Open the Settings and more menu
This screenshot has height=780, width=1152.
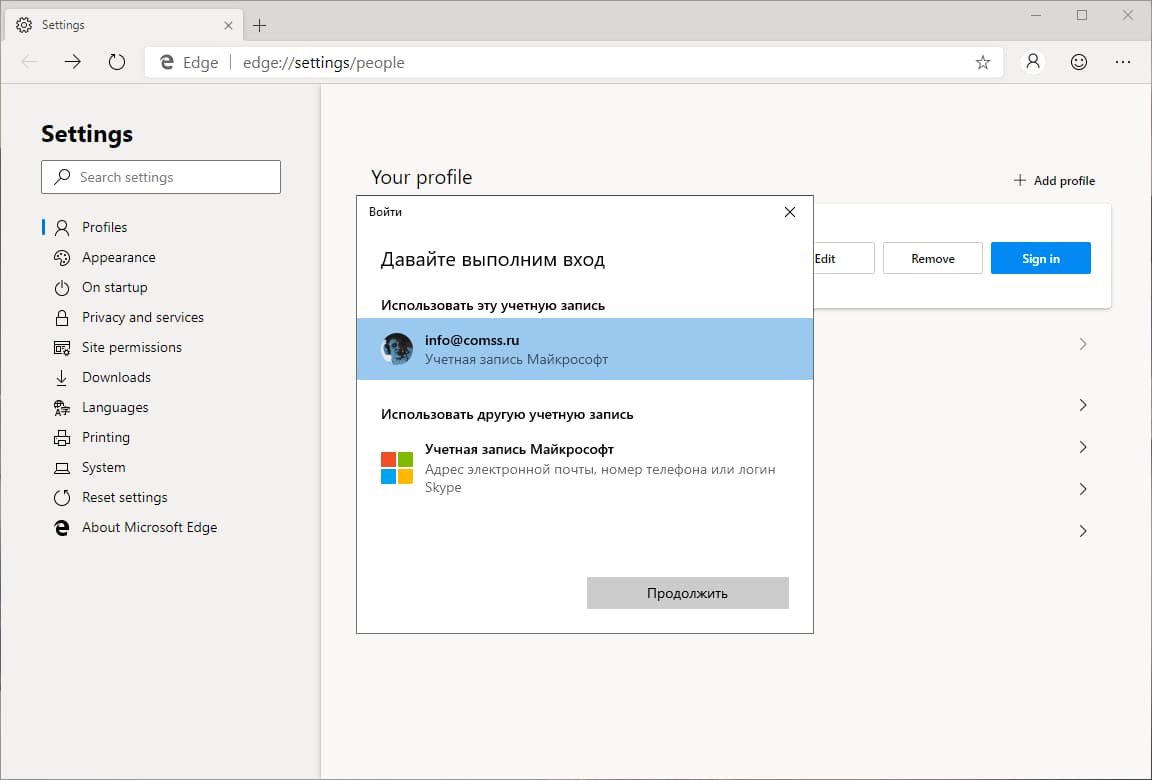1123,61
